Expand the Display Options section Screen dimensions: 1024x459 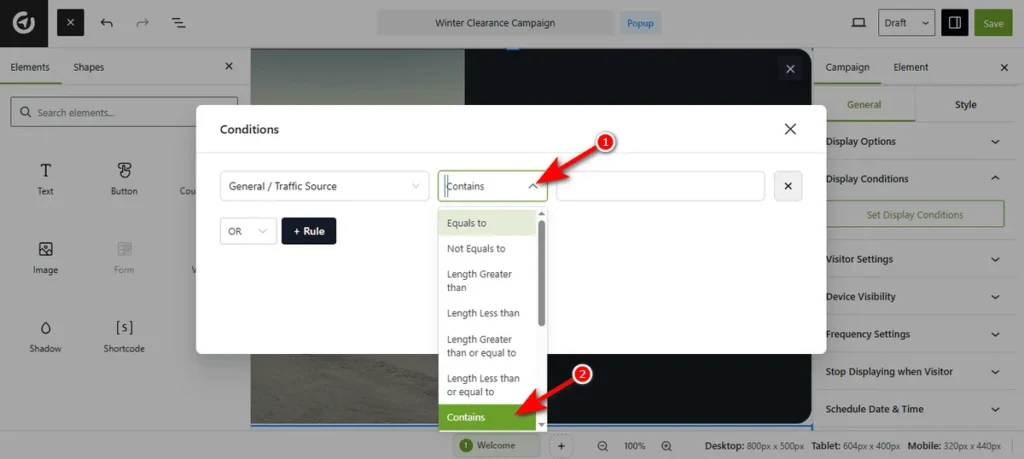[x=913, y=142]
